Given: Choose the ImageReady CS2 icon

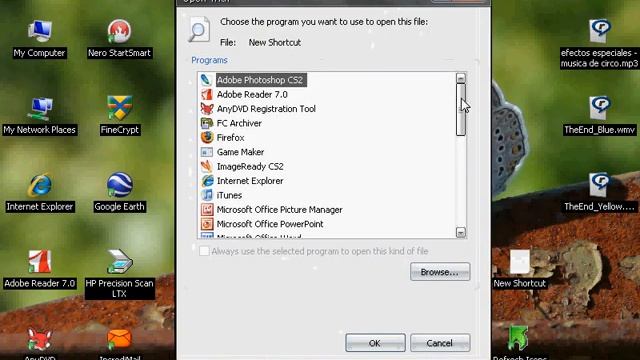Looking at the screenshot, I should click(207, 166).
